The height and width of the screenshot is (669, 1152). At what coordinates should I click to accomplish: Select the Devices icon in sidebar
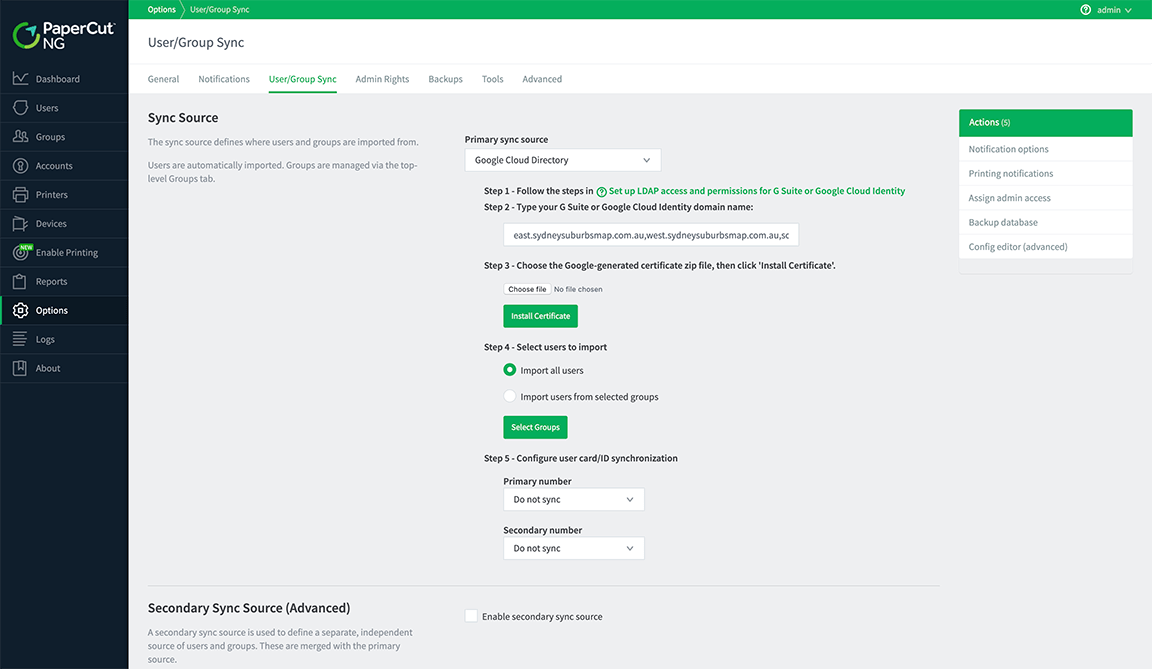20,224
